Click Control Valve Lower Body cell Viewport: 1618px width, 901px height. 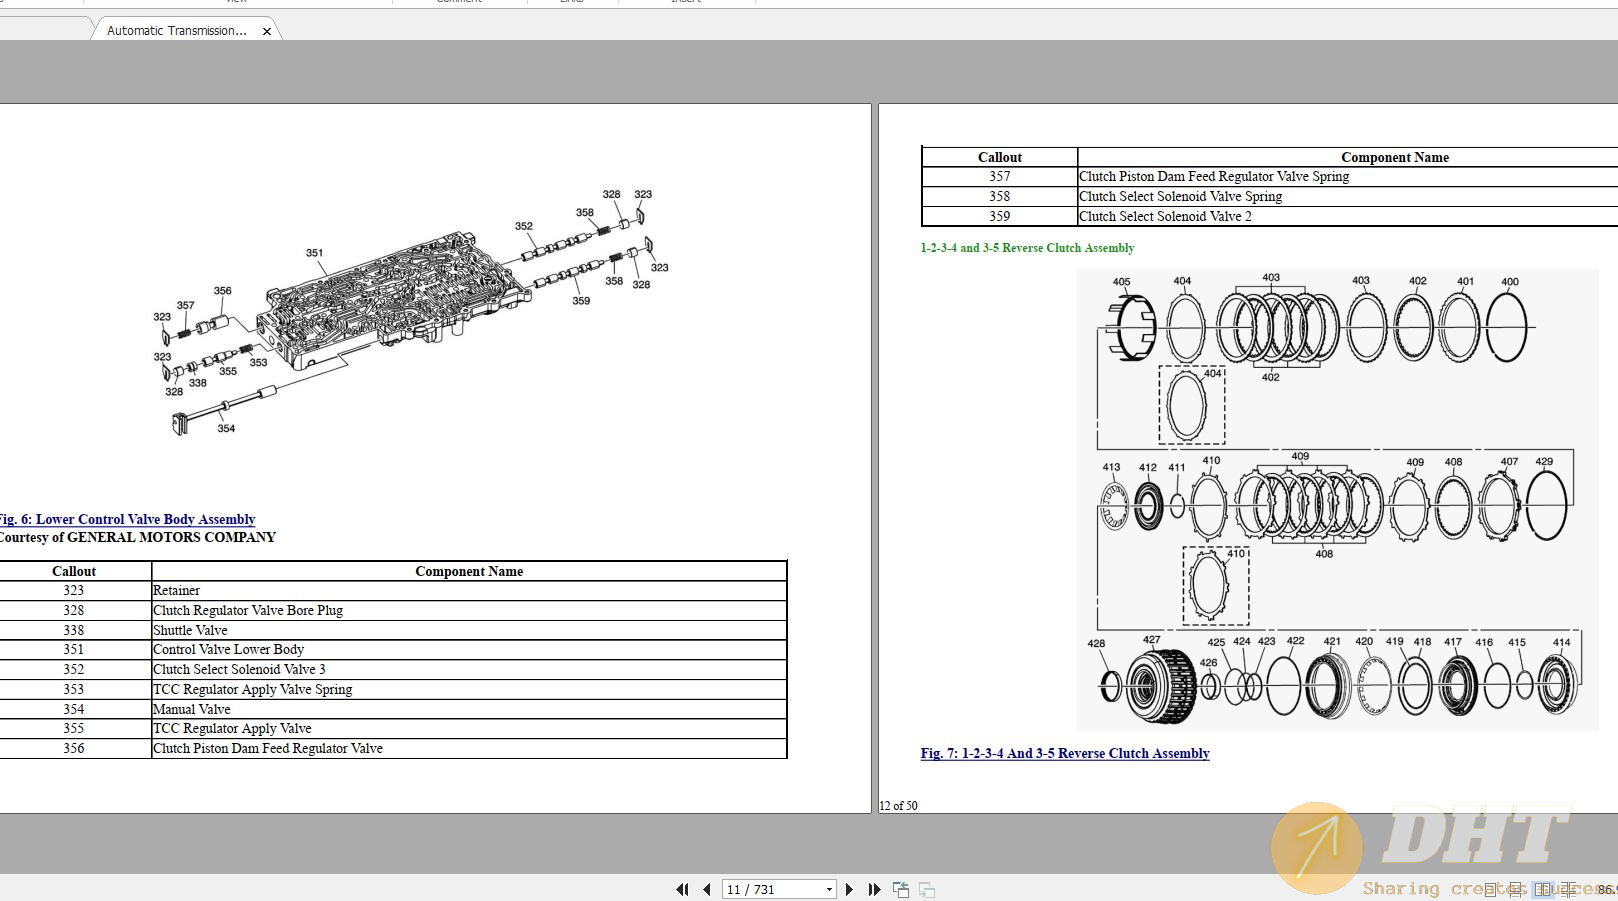click(x=469, y=649)
